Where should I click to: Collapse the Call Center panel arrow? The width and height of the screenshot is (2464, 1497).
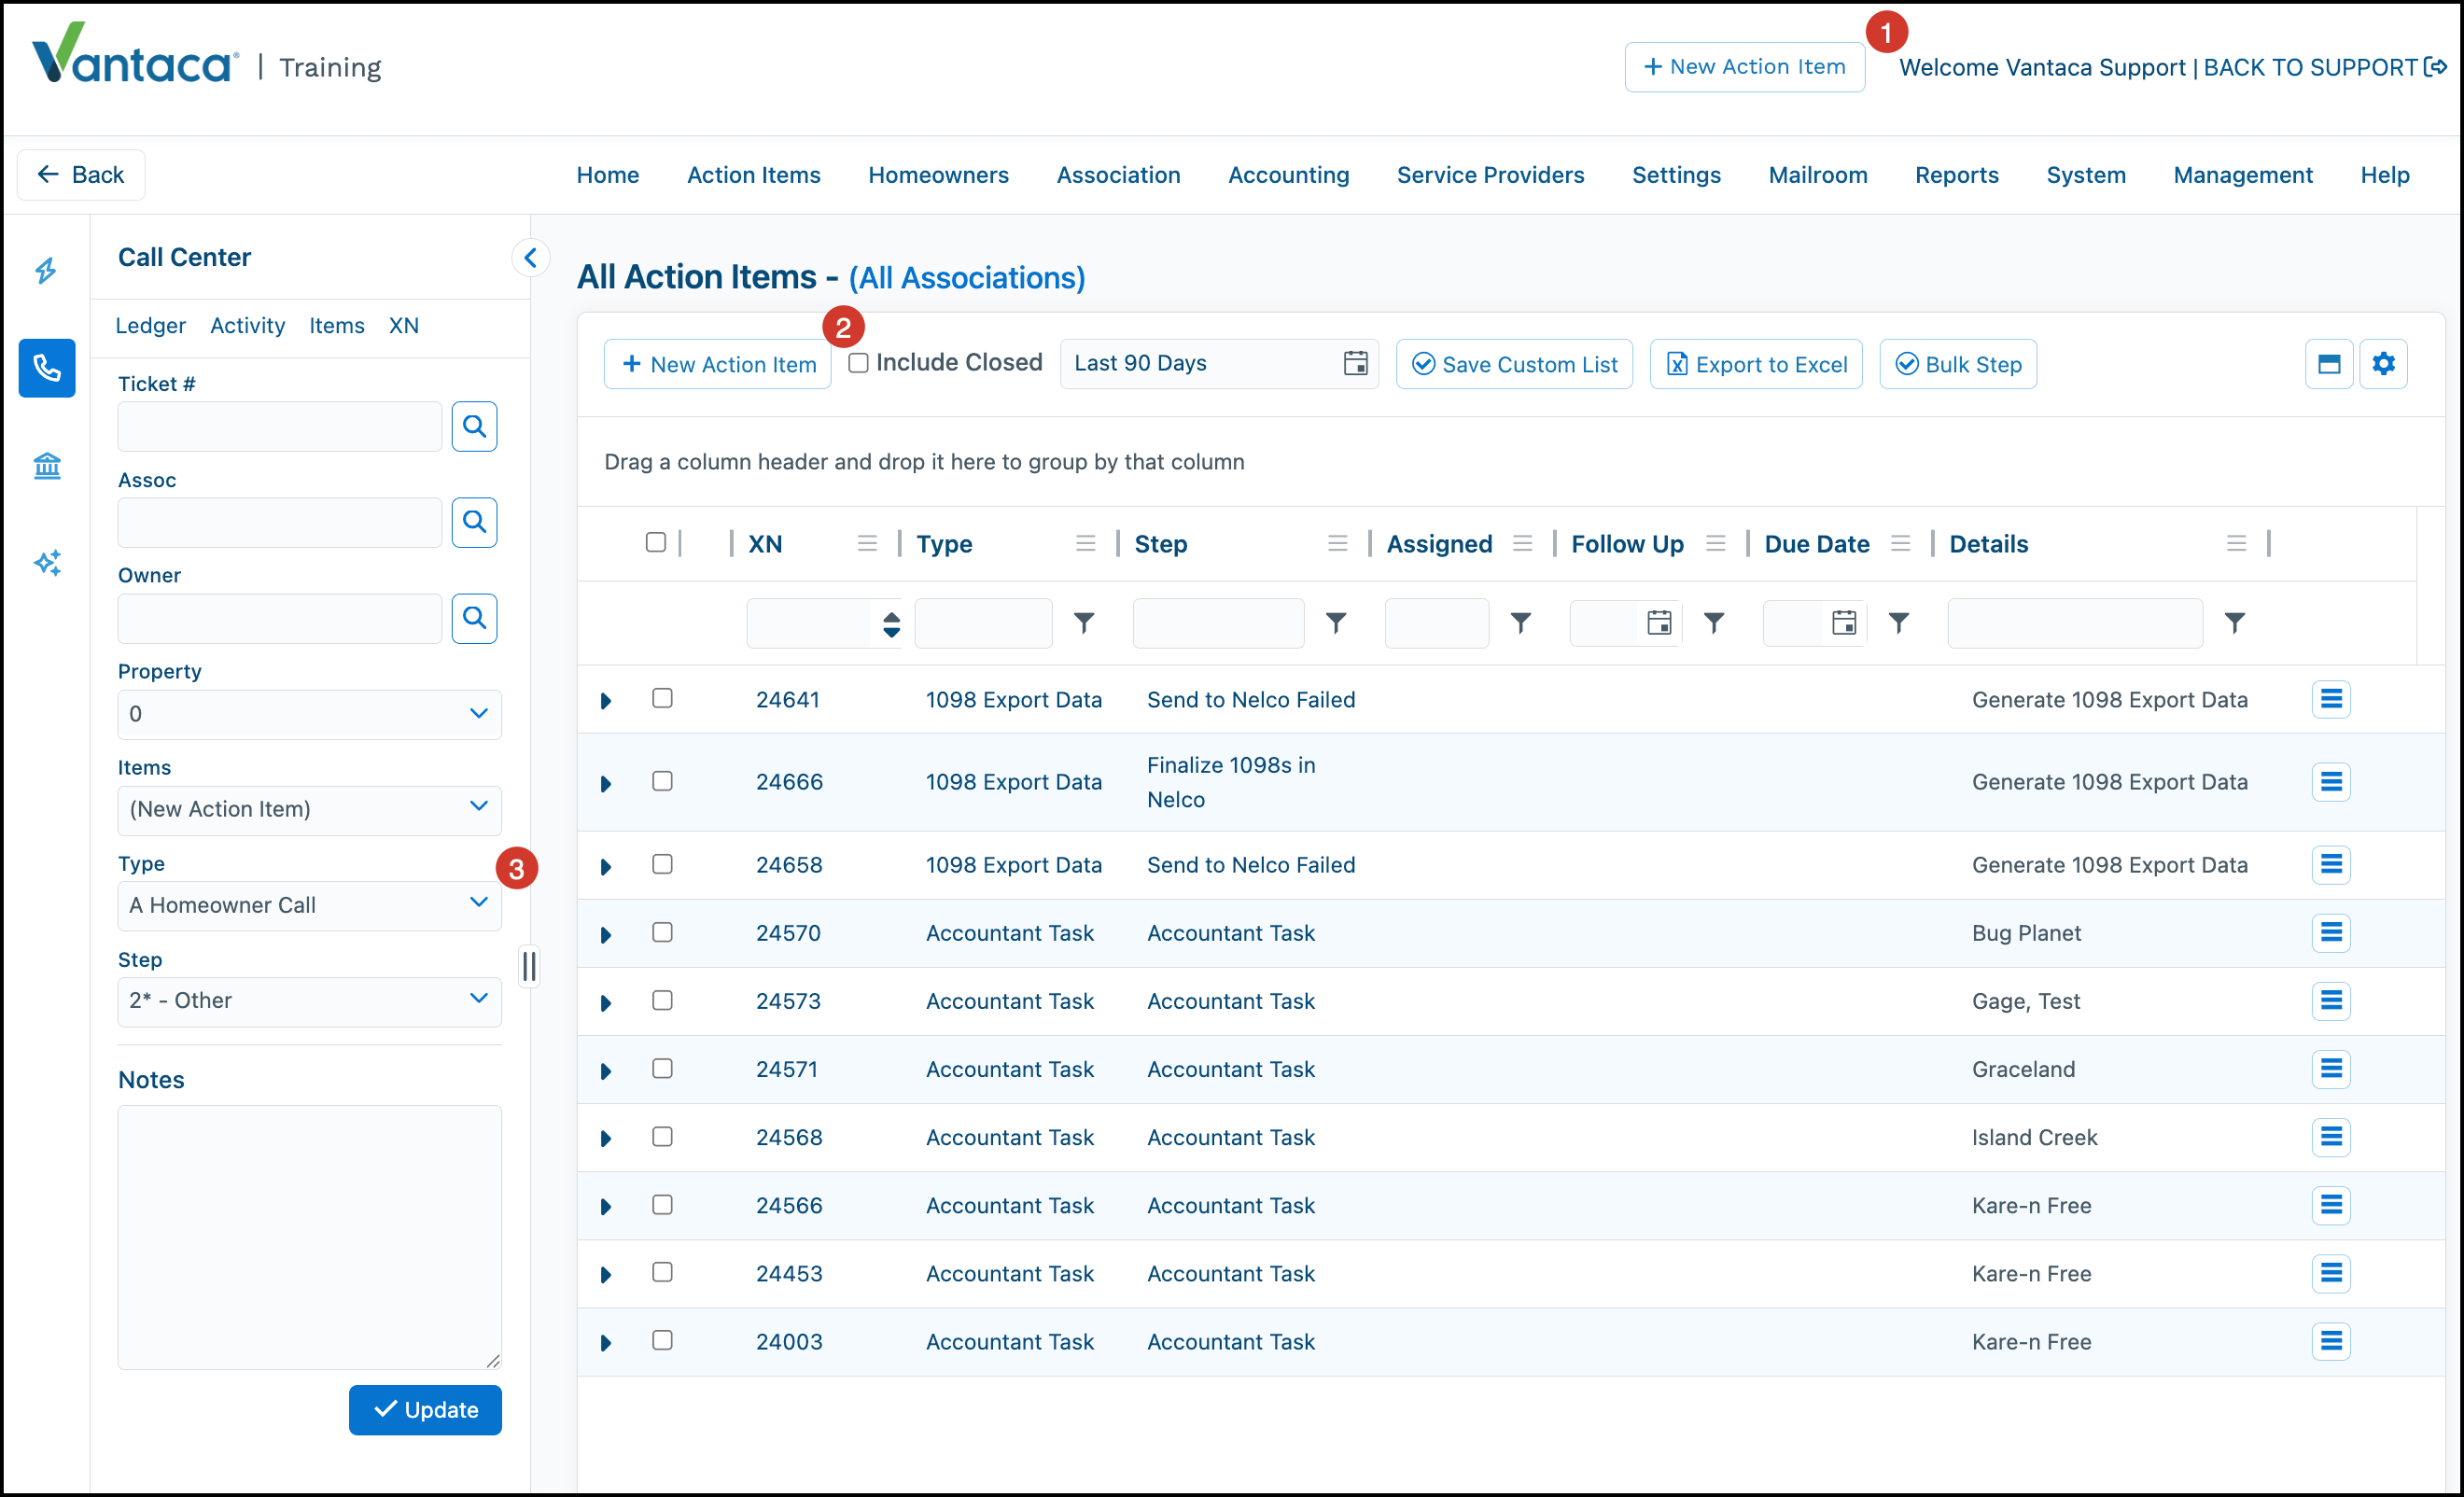pyautogui.click(x=531, y=257)
